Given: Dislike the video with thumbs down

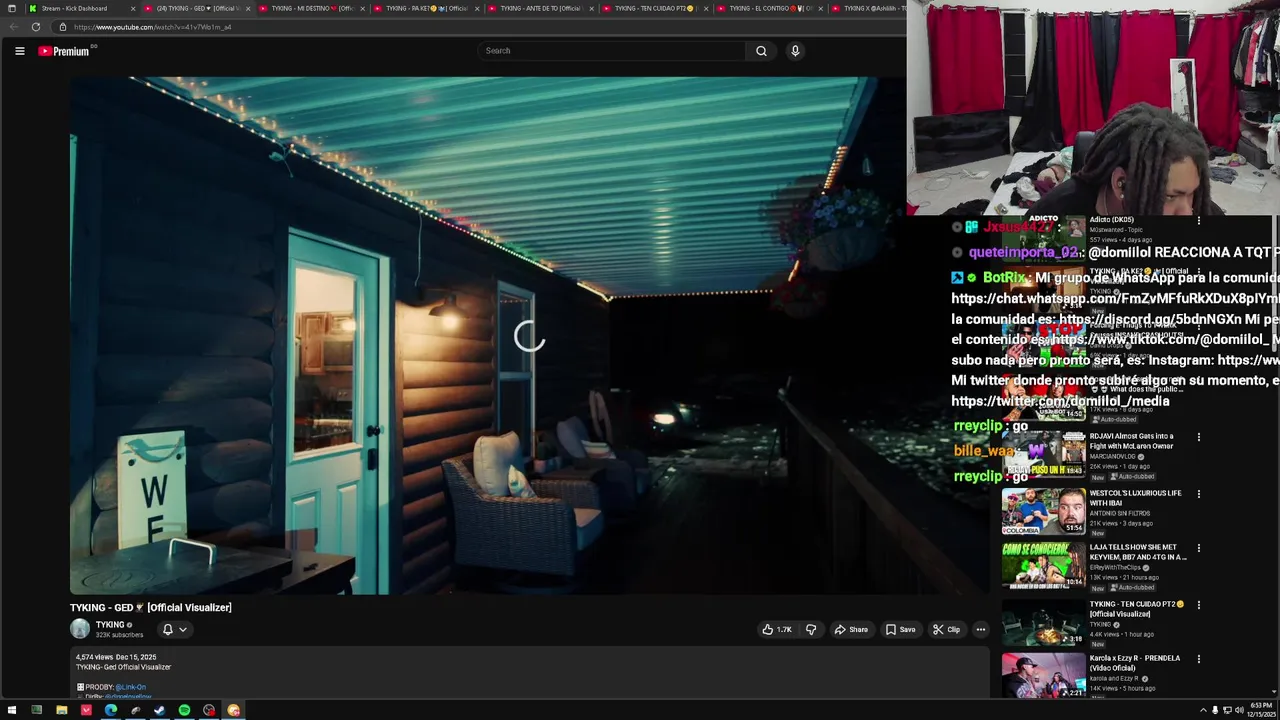Looking at the screenshot, I should click(x=811, y=629).
